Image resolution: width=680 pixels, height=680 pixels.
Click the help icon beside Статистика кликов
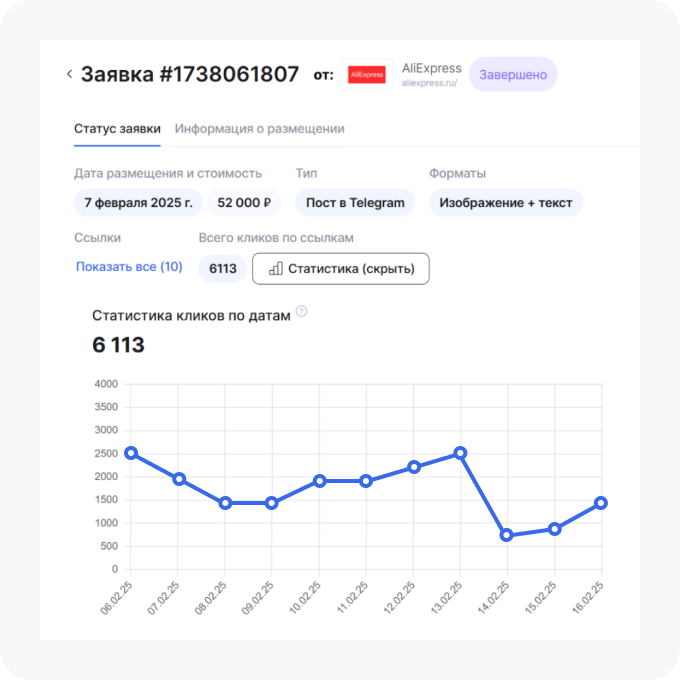[302, 312]
